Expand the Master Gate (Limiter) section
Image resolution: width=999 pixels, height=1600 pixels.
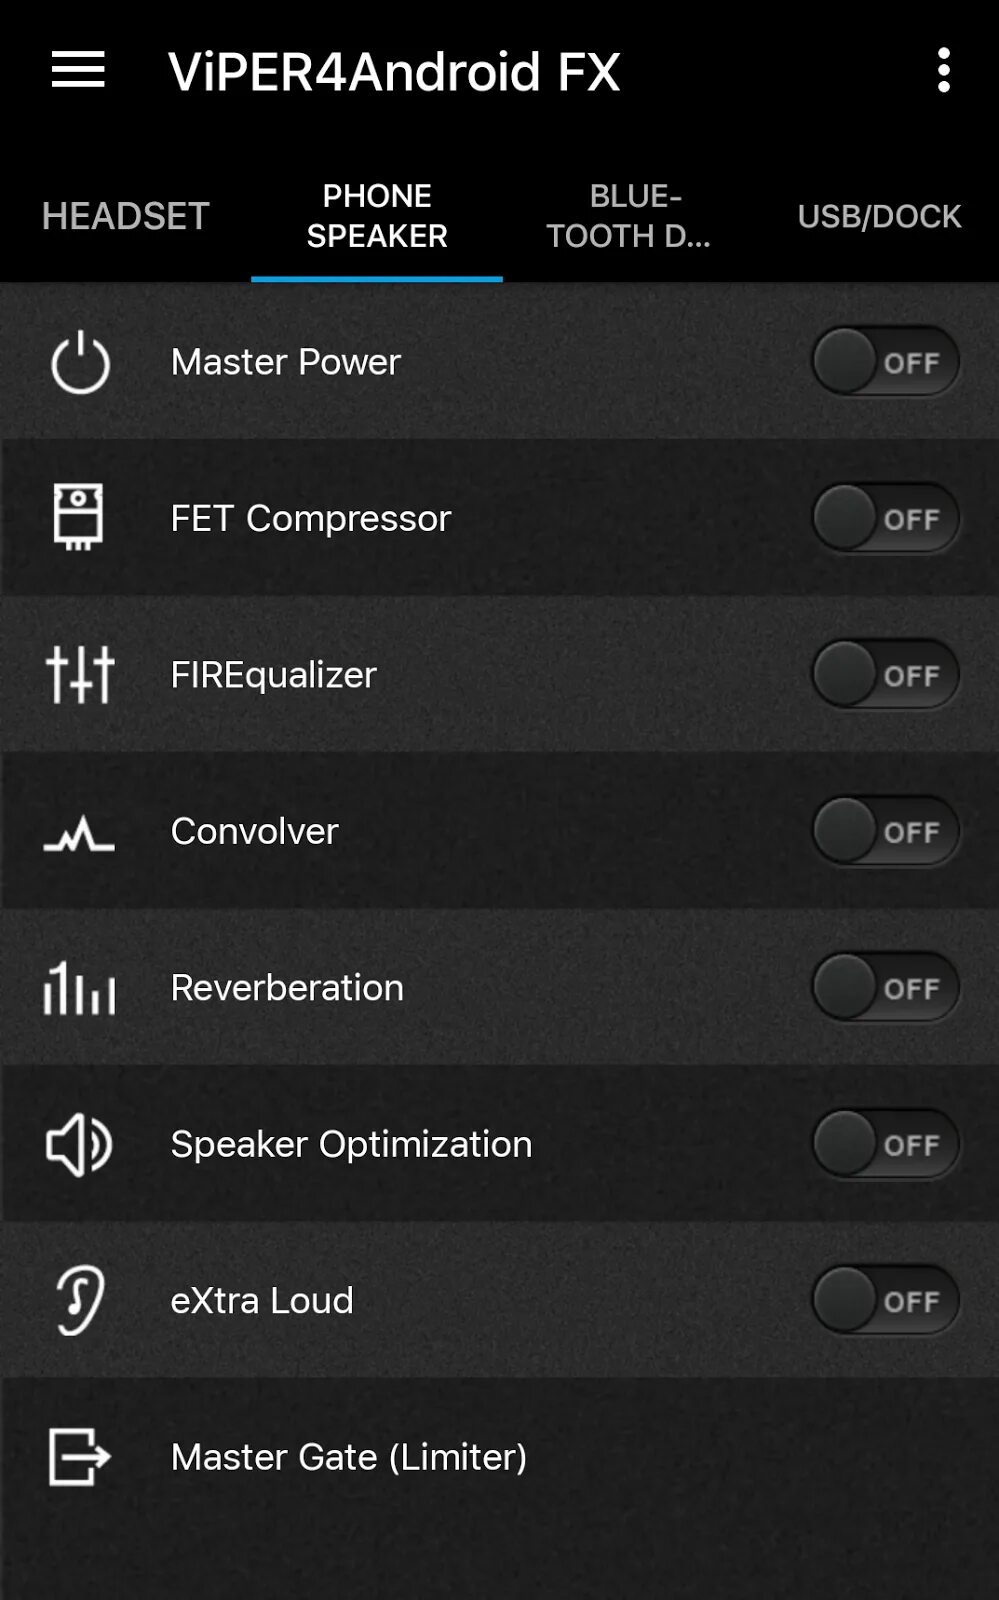348,1457
